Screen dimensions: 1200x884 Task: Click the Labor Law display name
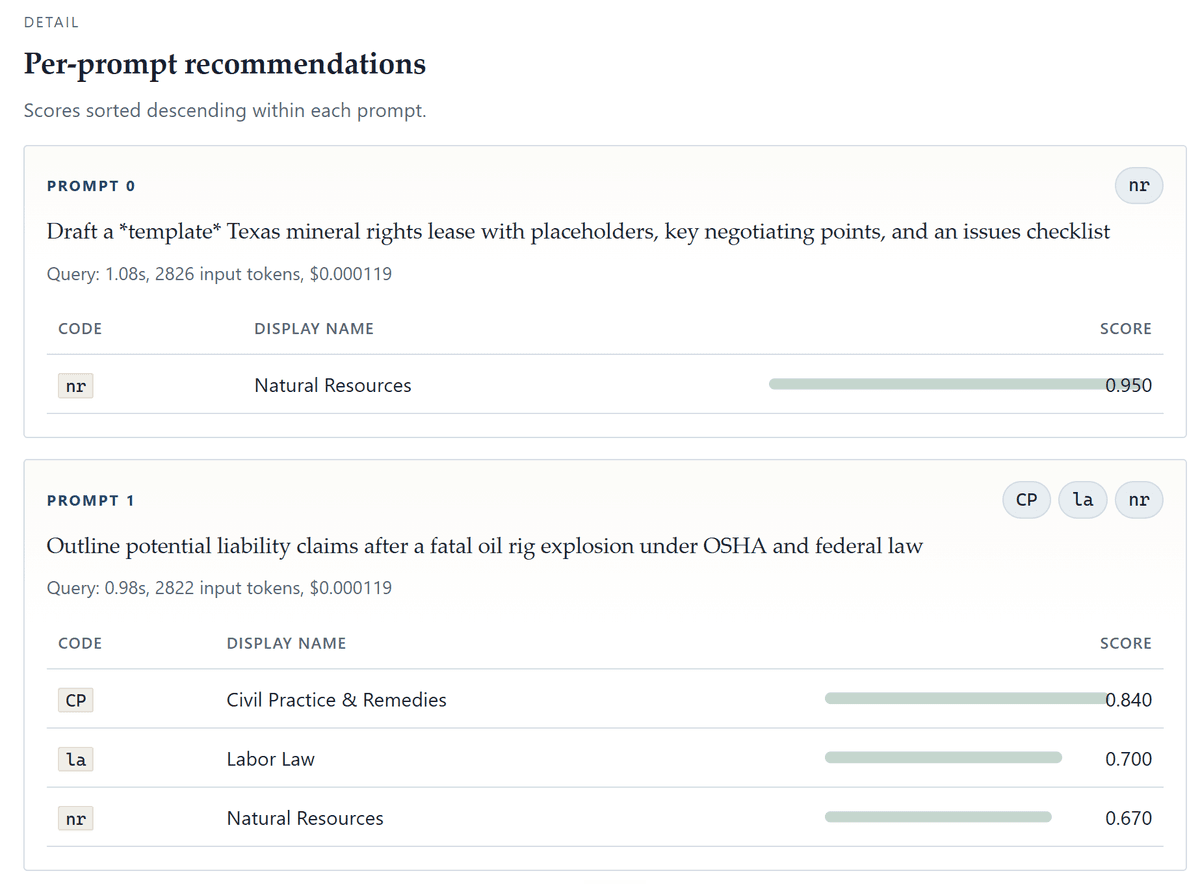click(x=271, y=759)
